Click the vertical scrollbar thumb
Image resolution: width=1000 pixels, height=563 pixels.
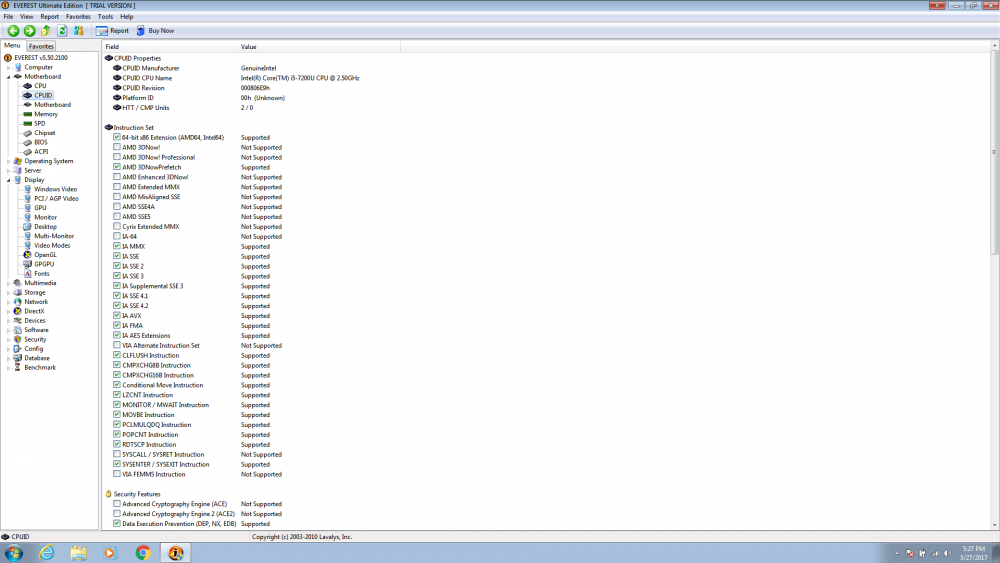tap(994, 153)
